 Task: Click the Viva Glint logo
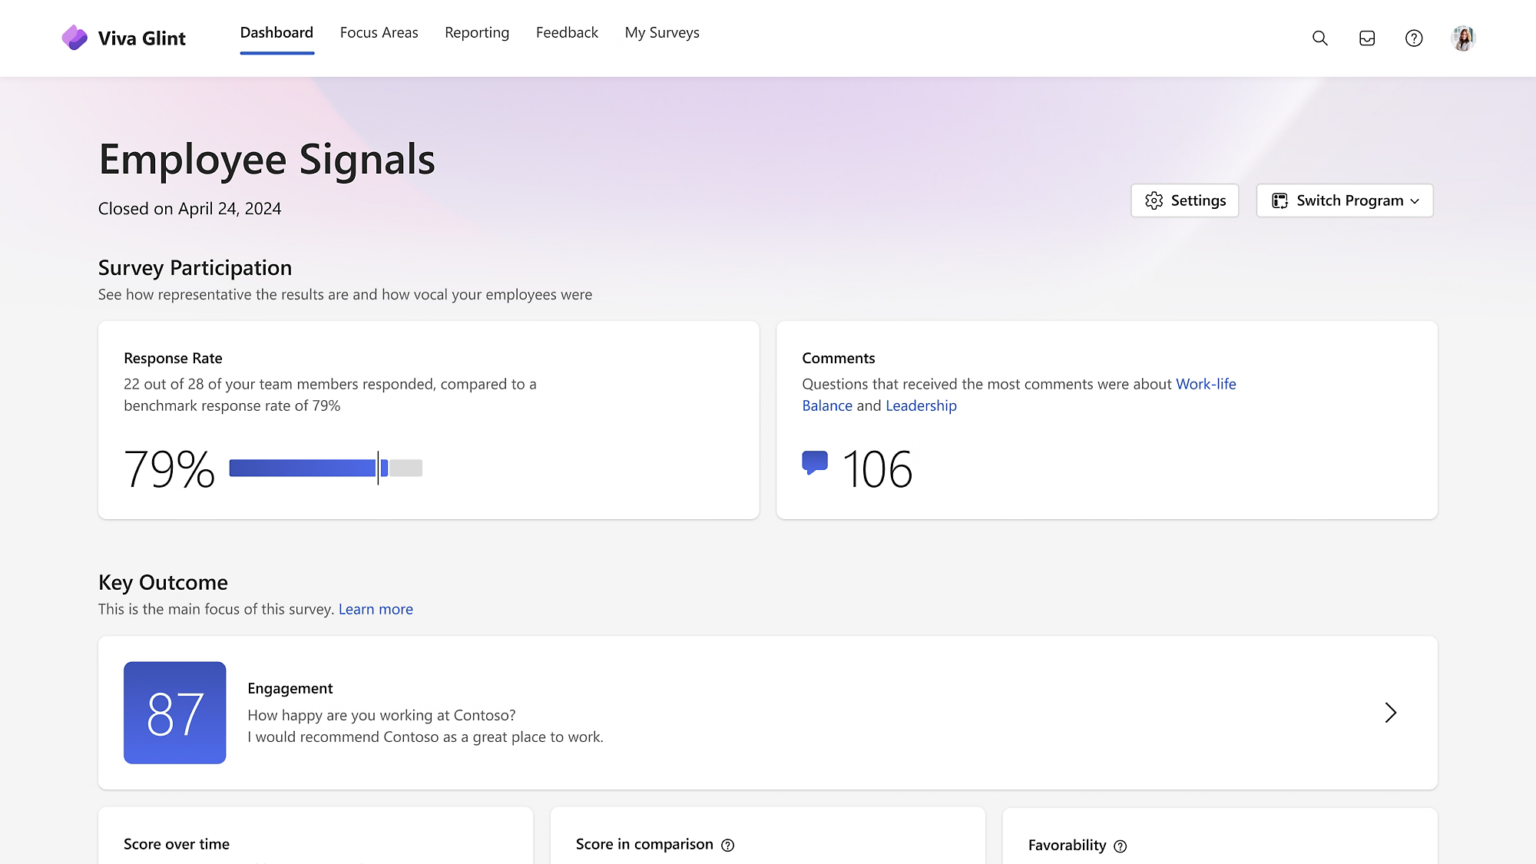(122, 37)
